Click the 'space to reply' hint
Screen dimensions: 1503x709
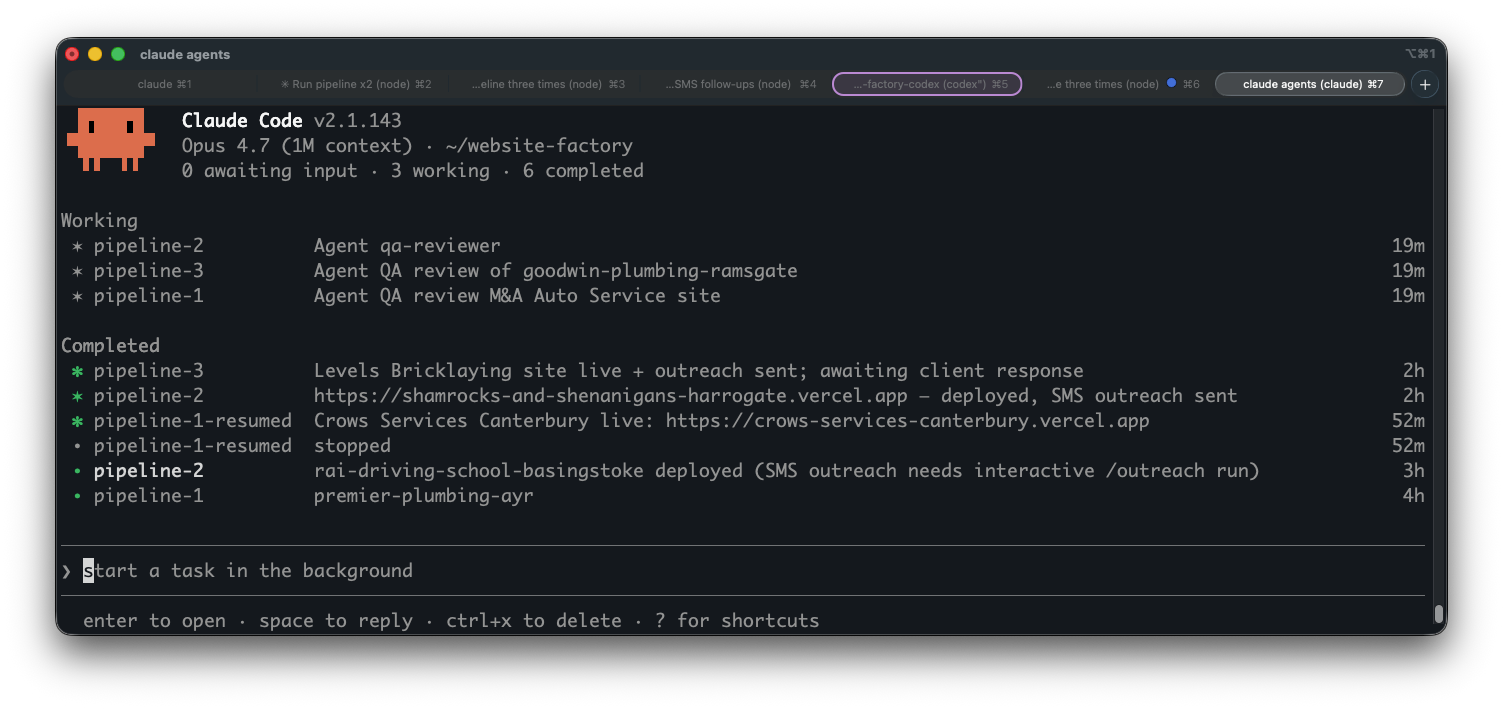click(336, 621)
